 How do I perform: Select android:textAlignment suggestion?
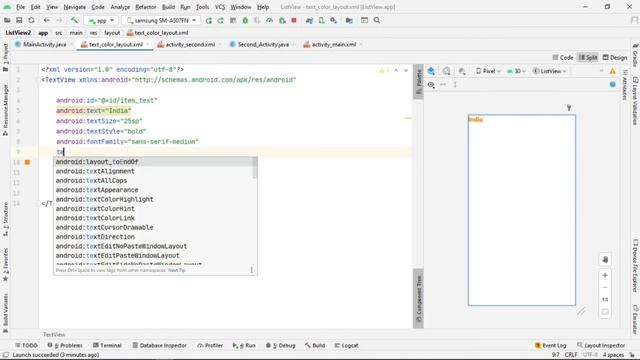153,171
